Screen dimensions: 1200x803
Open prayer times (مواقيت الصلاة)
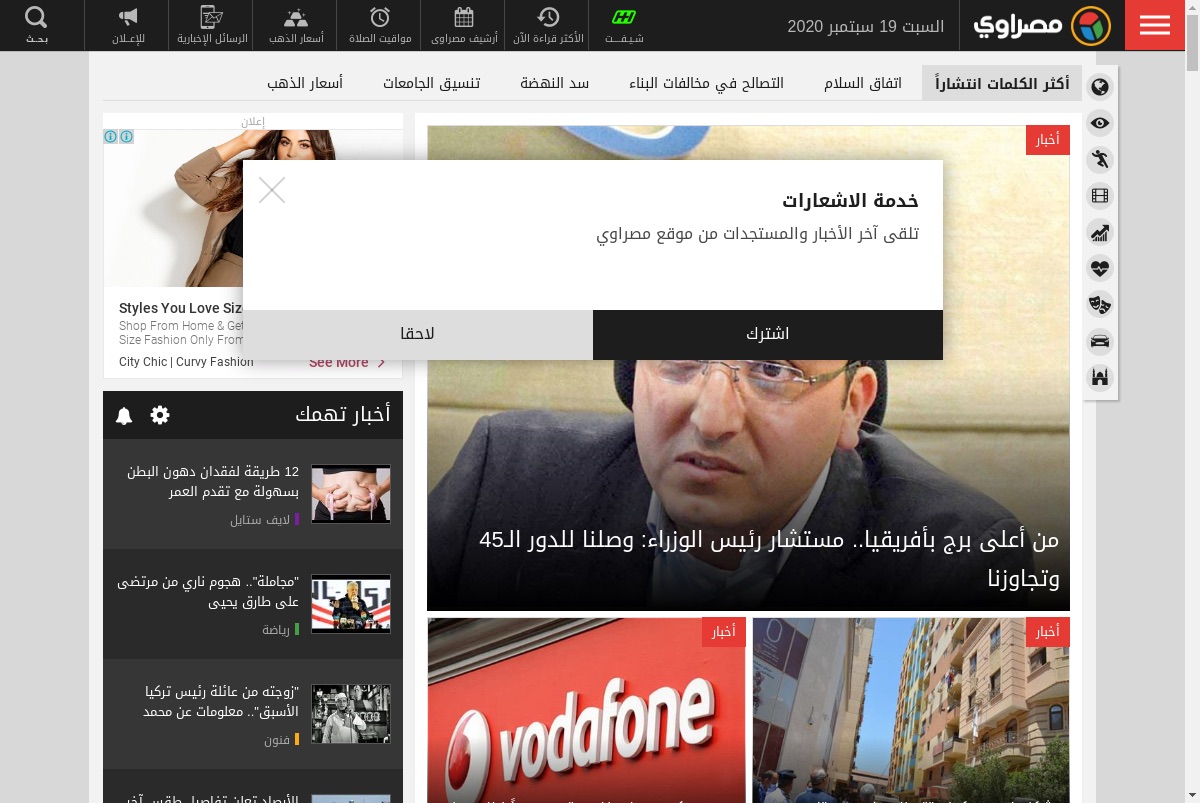click(x=380, y=25)
